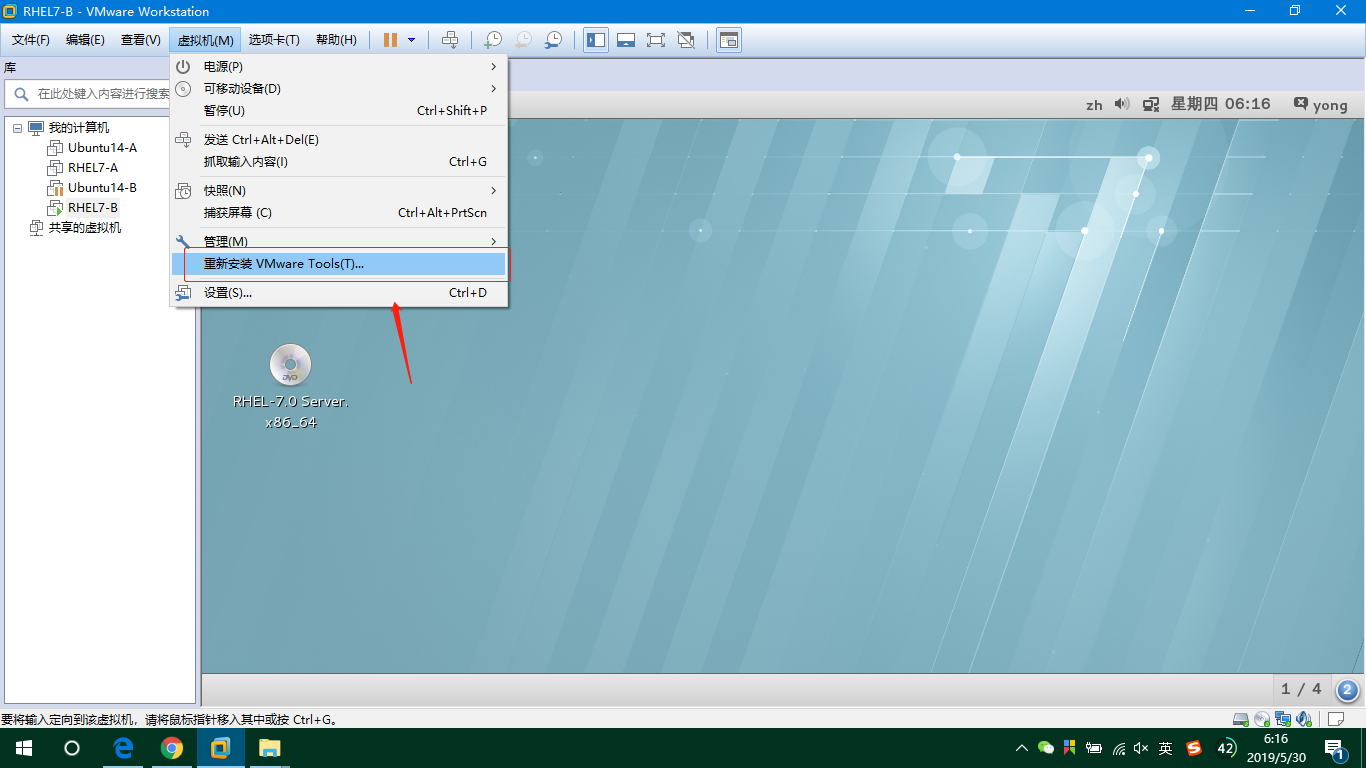Send Ctrl+Alt+Del with the toolbar icon
This screenshot has width=1366, height=768.
[451, 40]
